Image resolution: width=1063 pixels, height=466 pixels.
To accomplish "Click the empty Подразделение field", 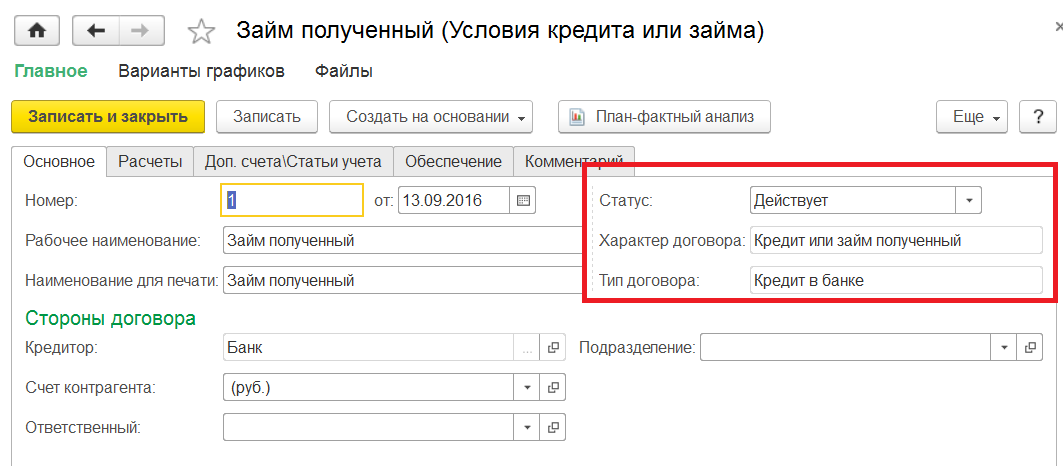I will click(845, 348).
